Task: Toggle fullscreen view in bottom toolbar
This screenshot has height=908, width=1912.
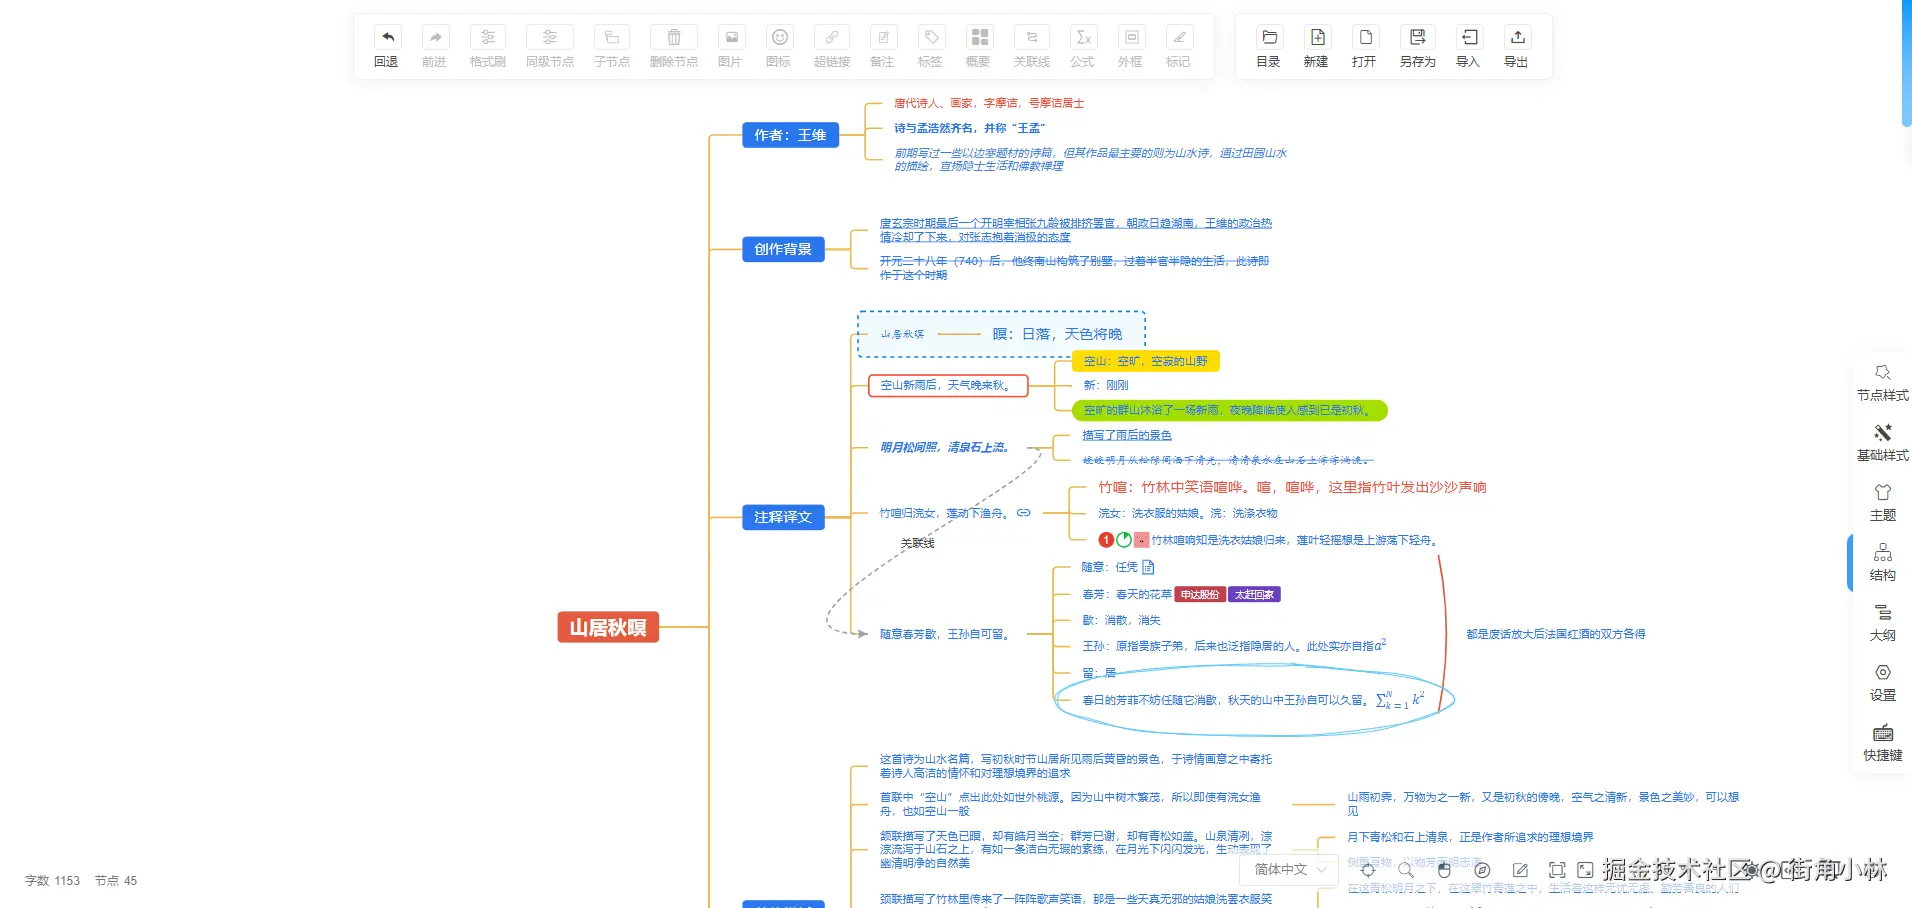Action: coord(1585,870)
